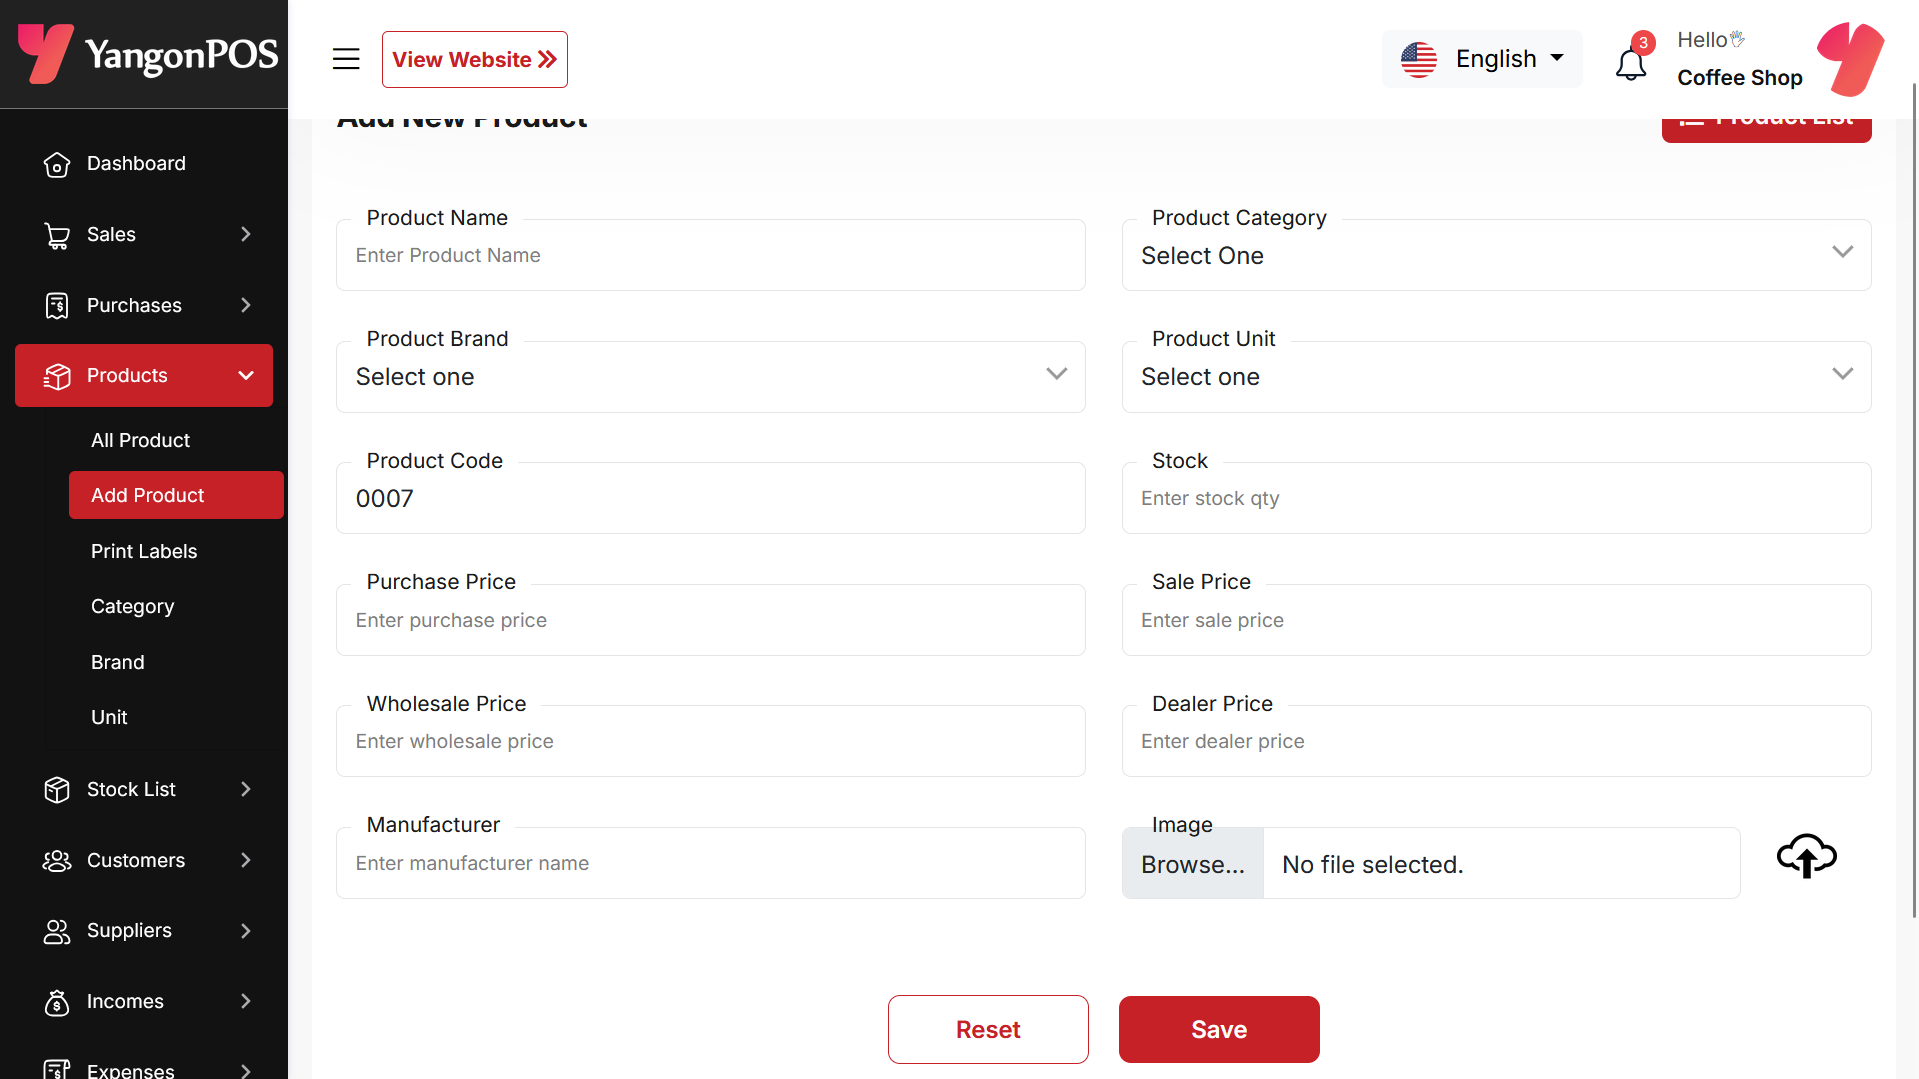
Task: Click the Product Name input field
Action: point(710,255)
